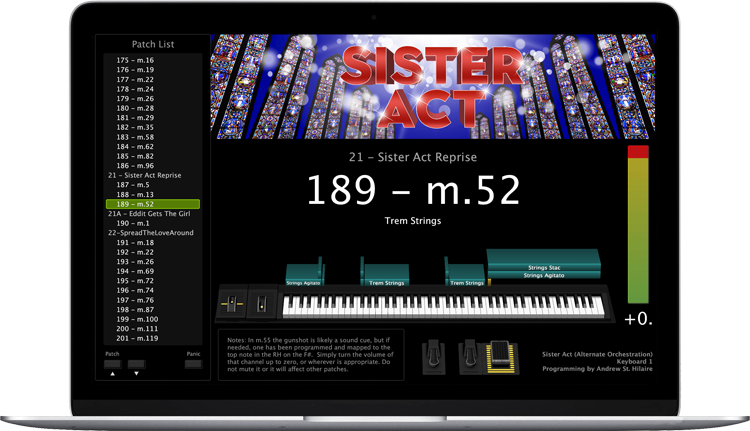The image size is (750, 431).
Task: Select patch 186 - m.96
Action: tap(135, 166)
